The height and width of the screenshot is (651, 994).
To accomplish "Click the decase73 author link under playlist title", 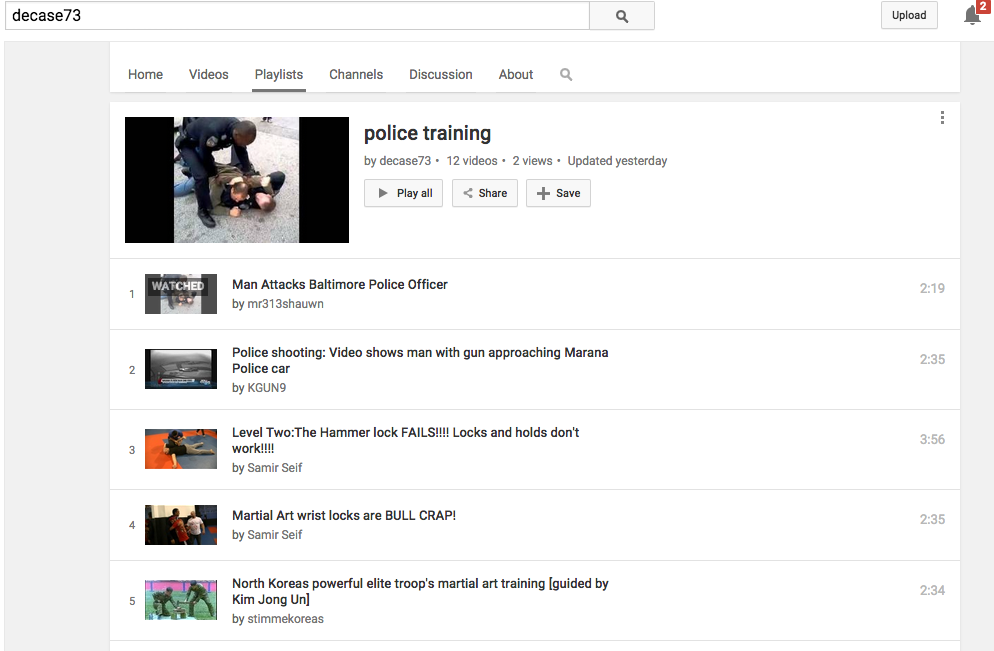I will pos(405,161).
